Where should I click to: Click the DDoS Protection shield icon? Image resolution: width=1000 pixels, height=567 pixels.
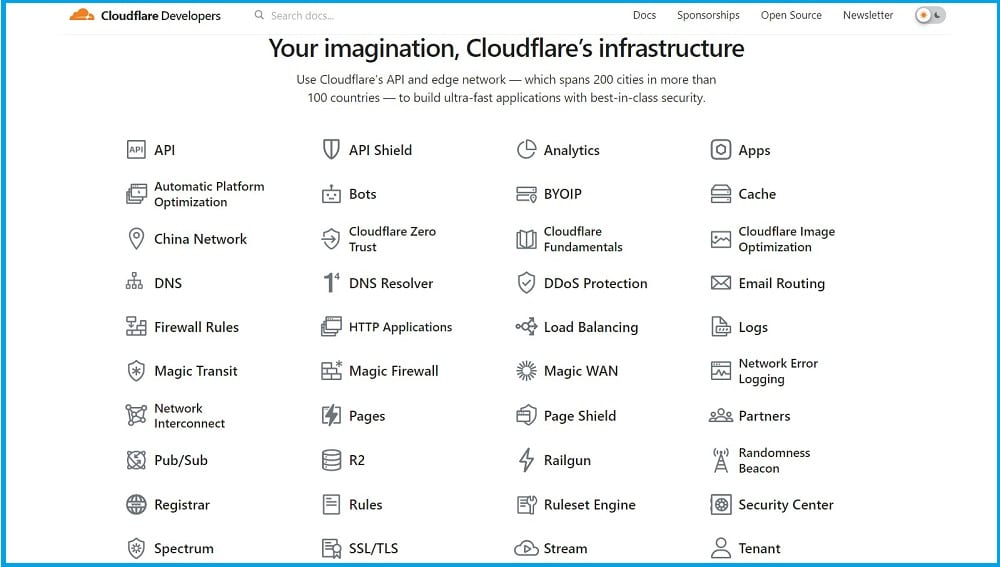coord(526,283)
